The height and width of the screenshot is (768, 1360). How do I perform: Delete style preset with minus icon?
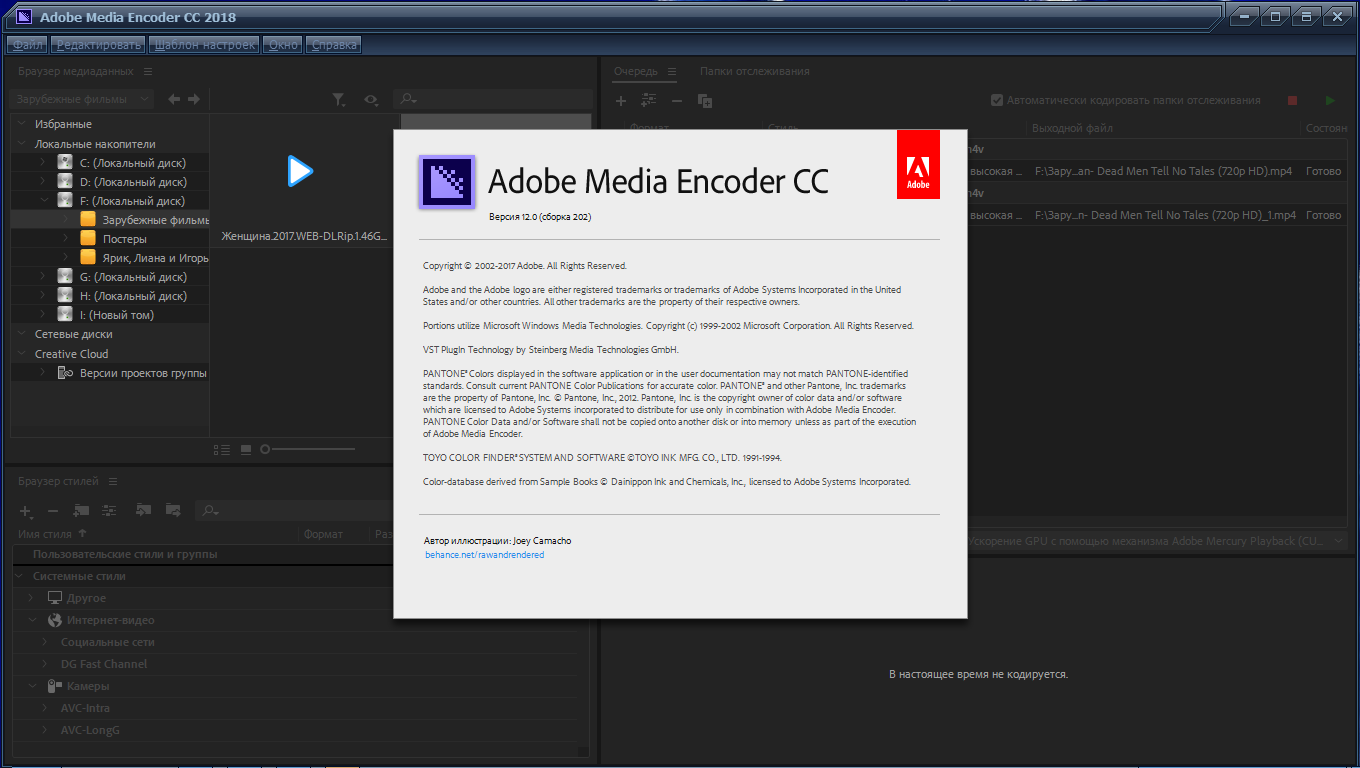pyautogui.click(x=54, y=511)
